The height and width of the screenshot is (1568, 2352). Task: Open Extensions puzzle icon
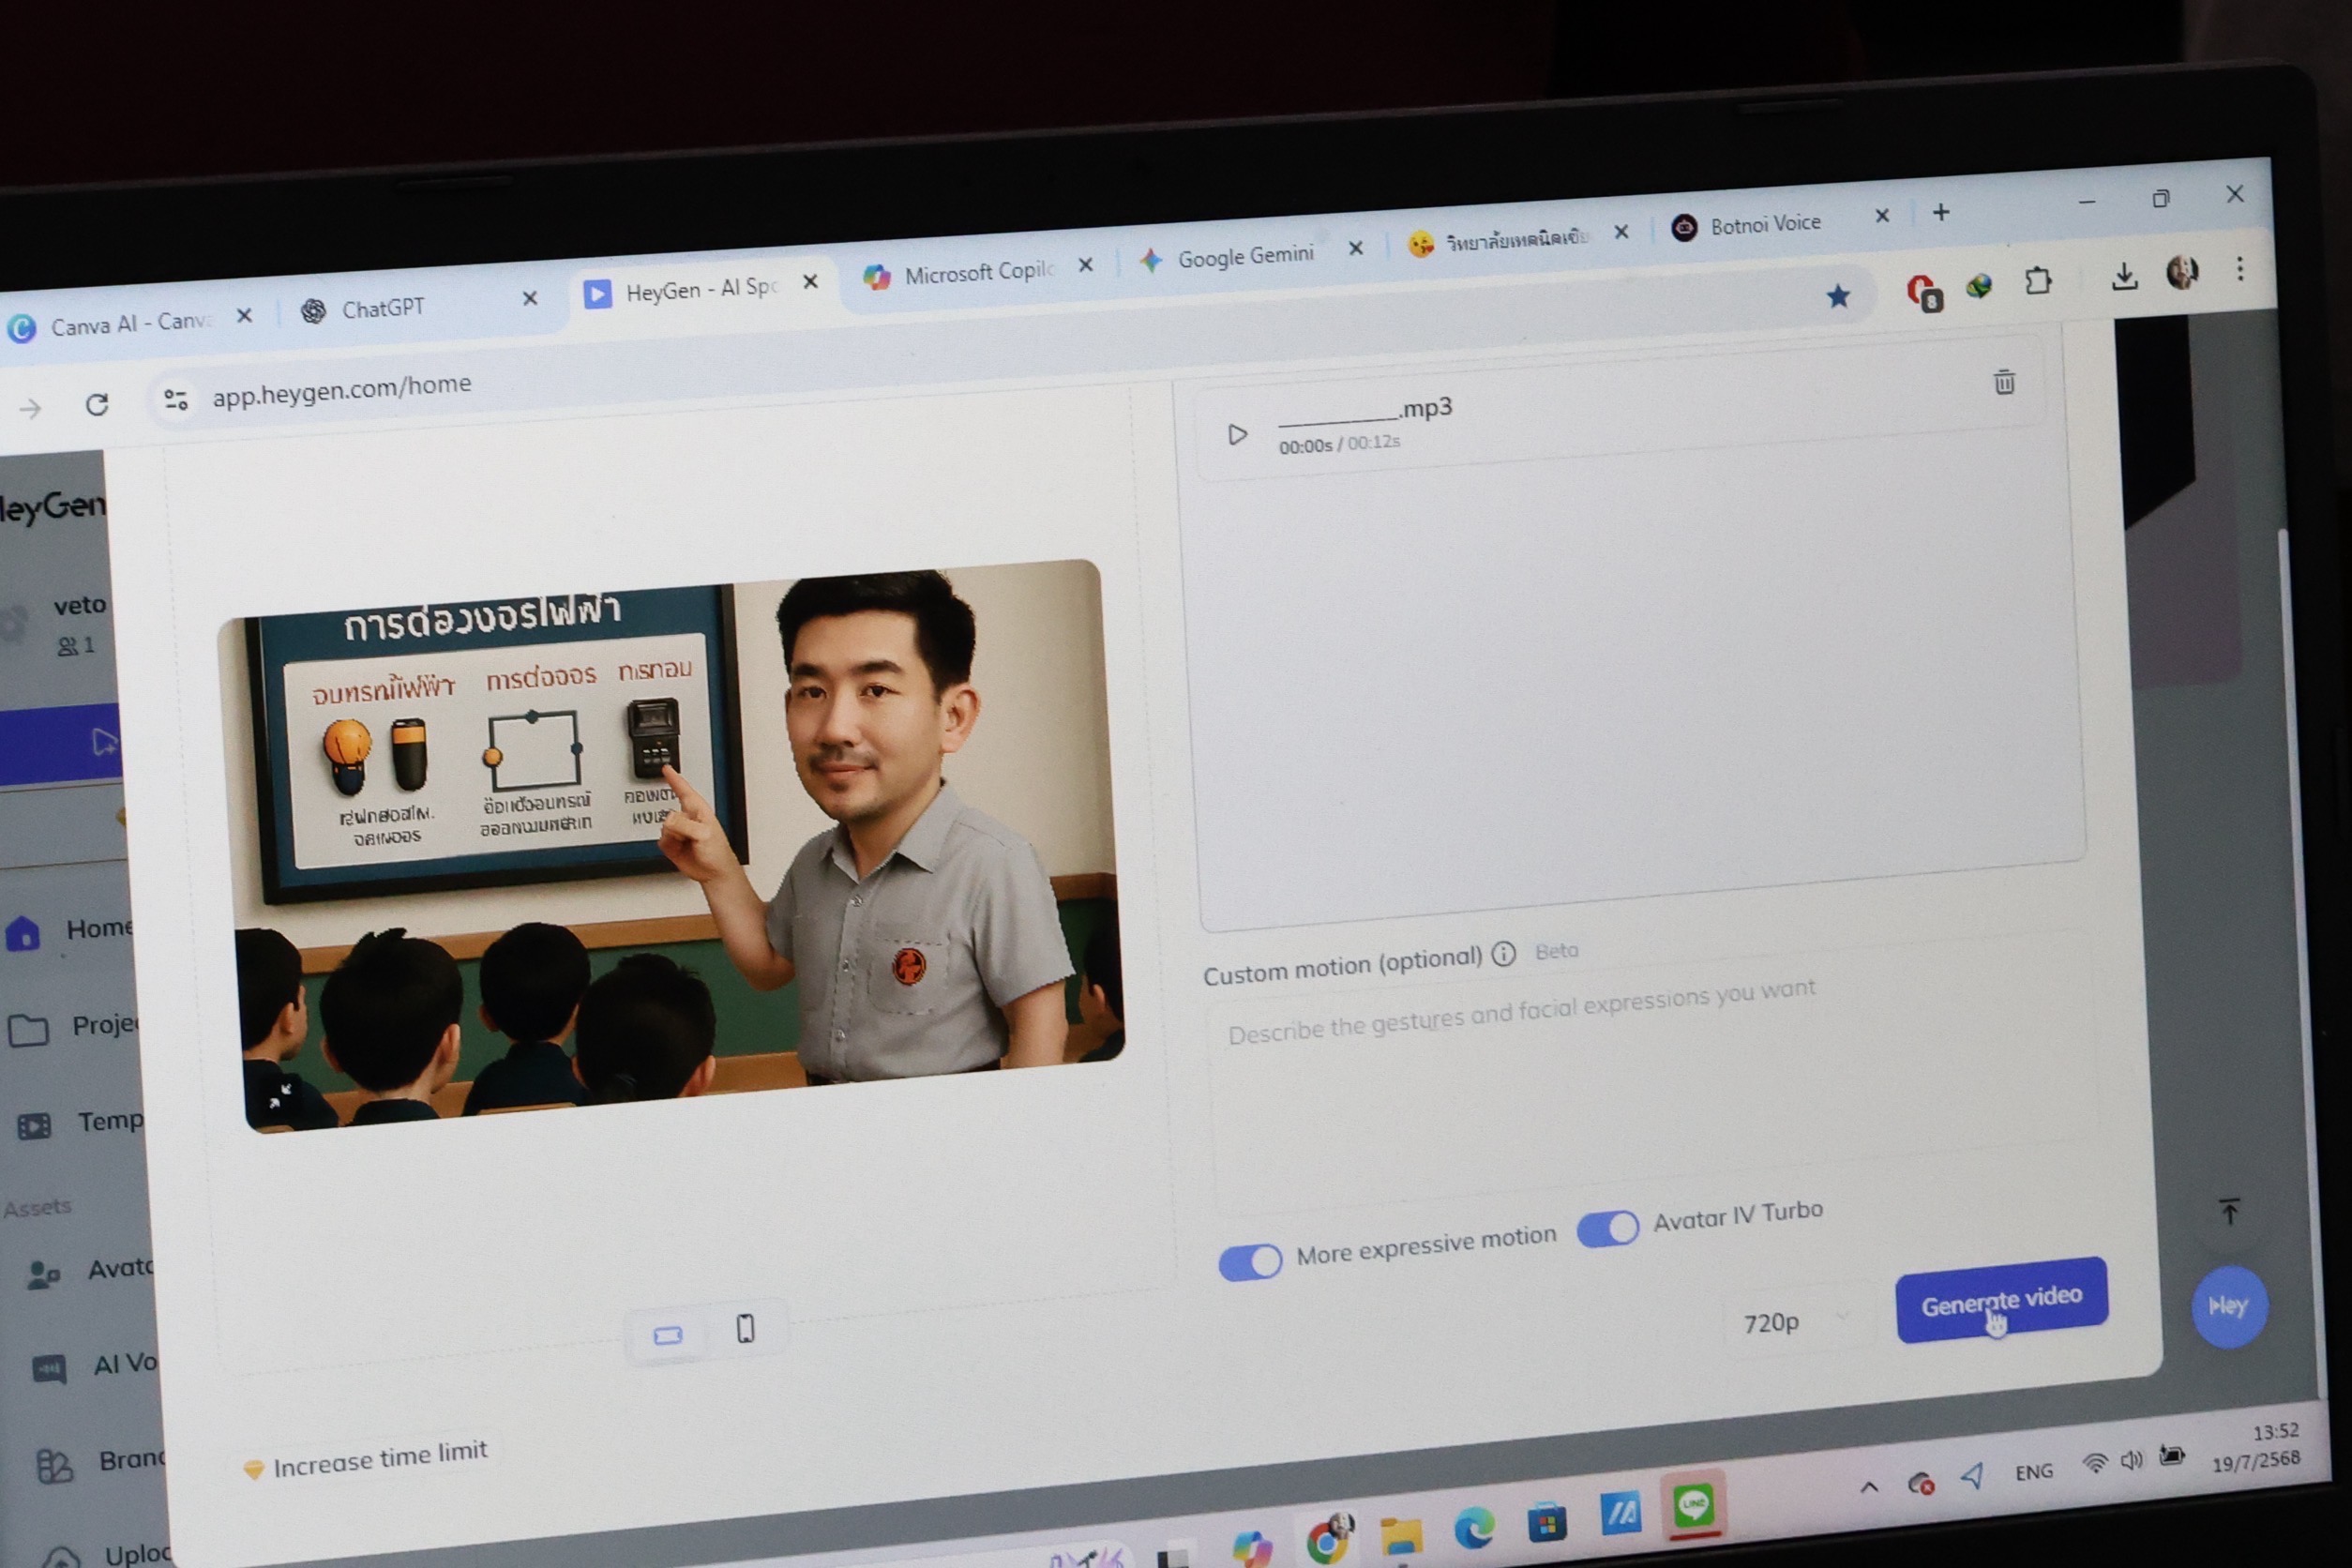click(2038, 281)
